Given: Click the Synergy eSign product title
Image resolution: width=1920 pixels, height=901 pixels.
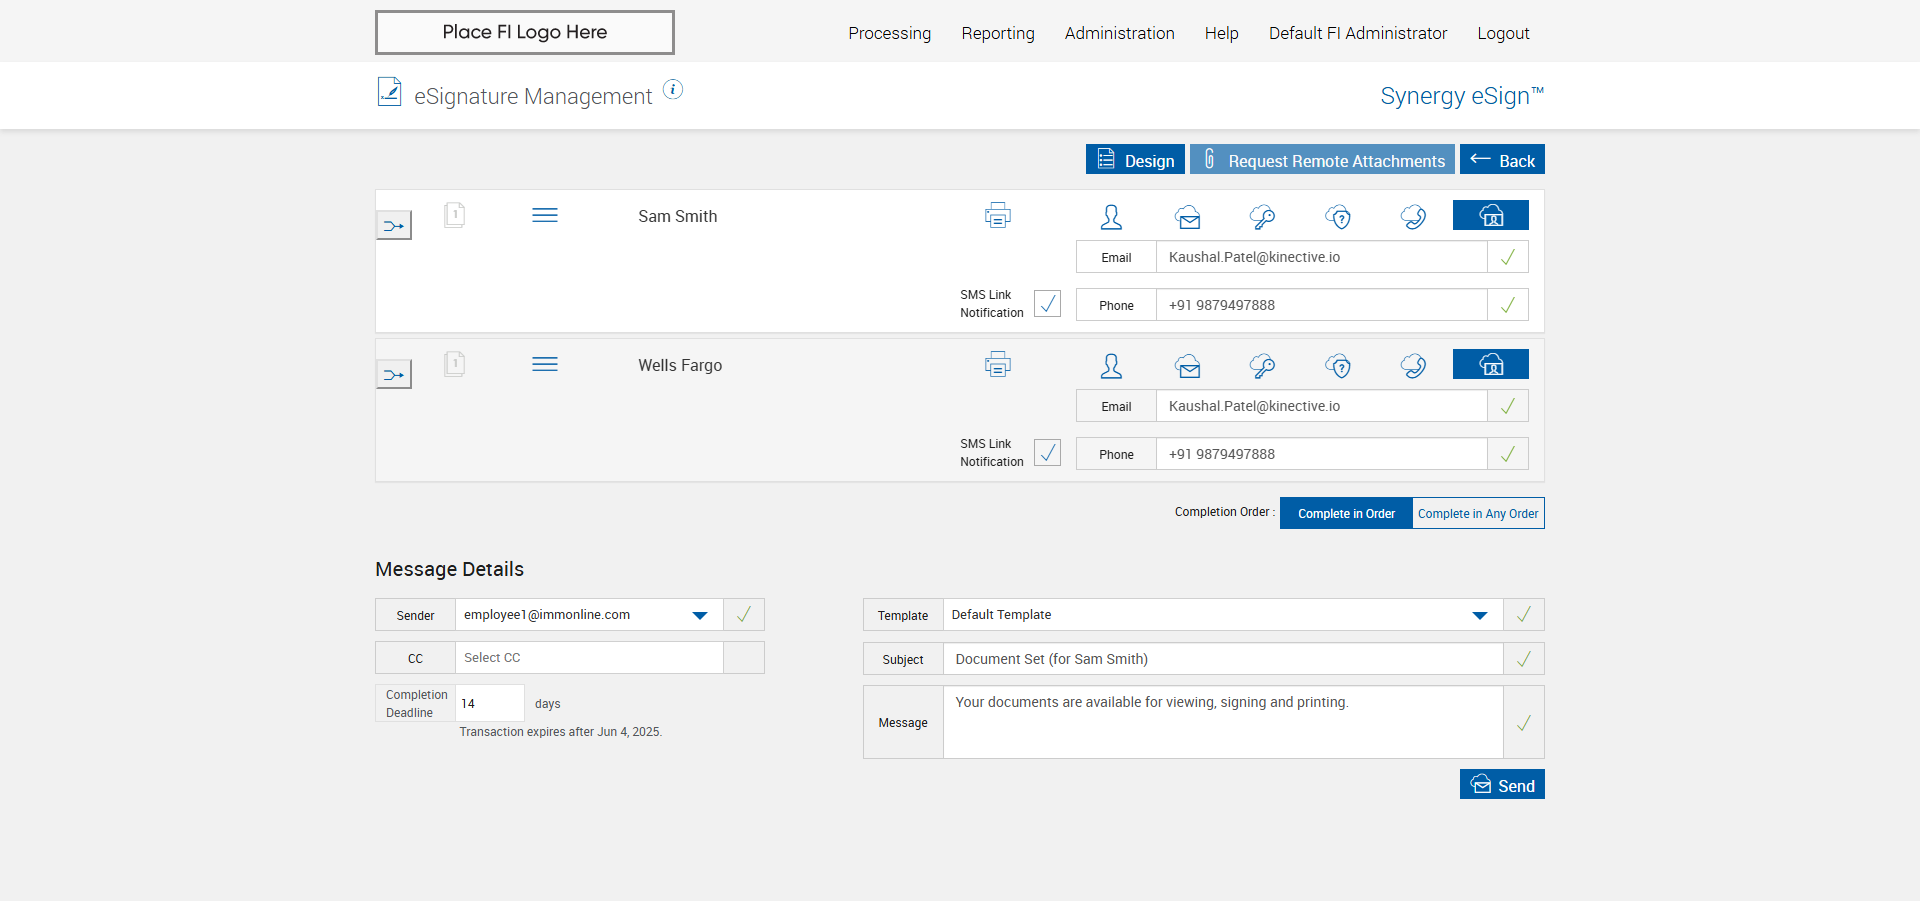Looking at the screenshot, I should point(1462,96).
